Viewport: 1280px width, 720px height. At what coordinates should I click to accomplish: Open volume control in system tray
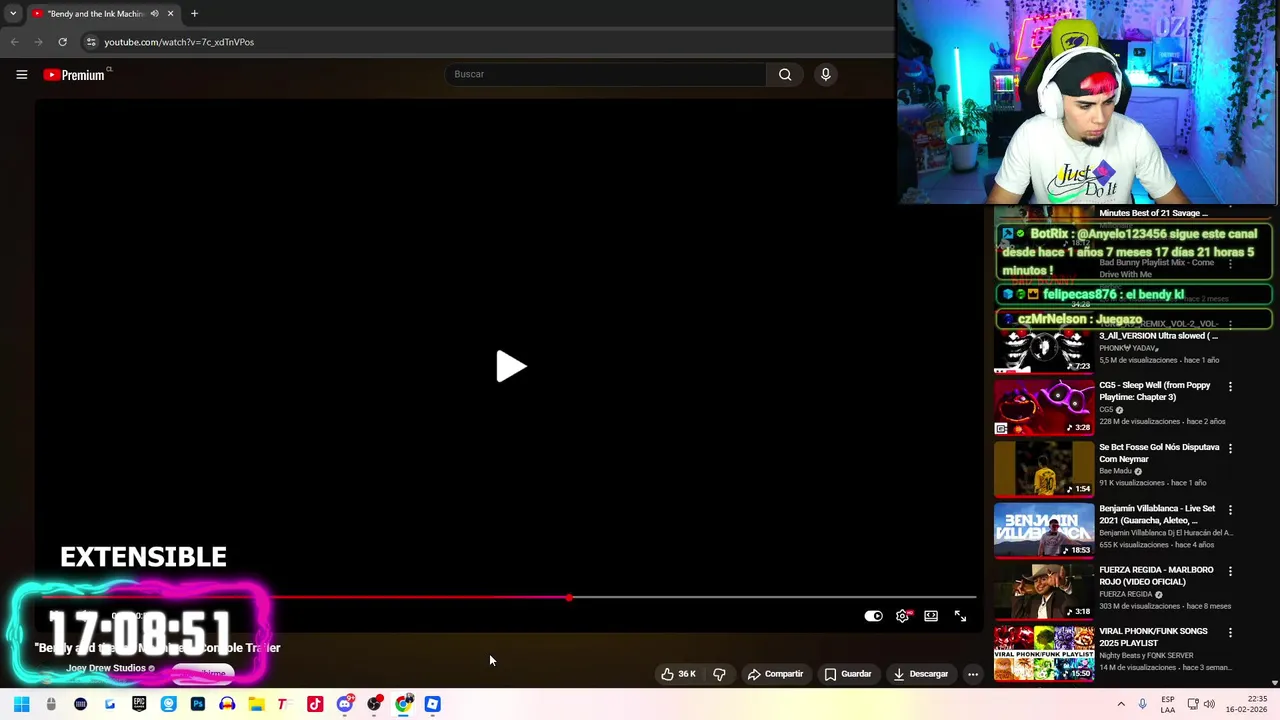pyautogui.click(x=1209, y=704)
